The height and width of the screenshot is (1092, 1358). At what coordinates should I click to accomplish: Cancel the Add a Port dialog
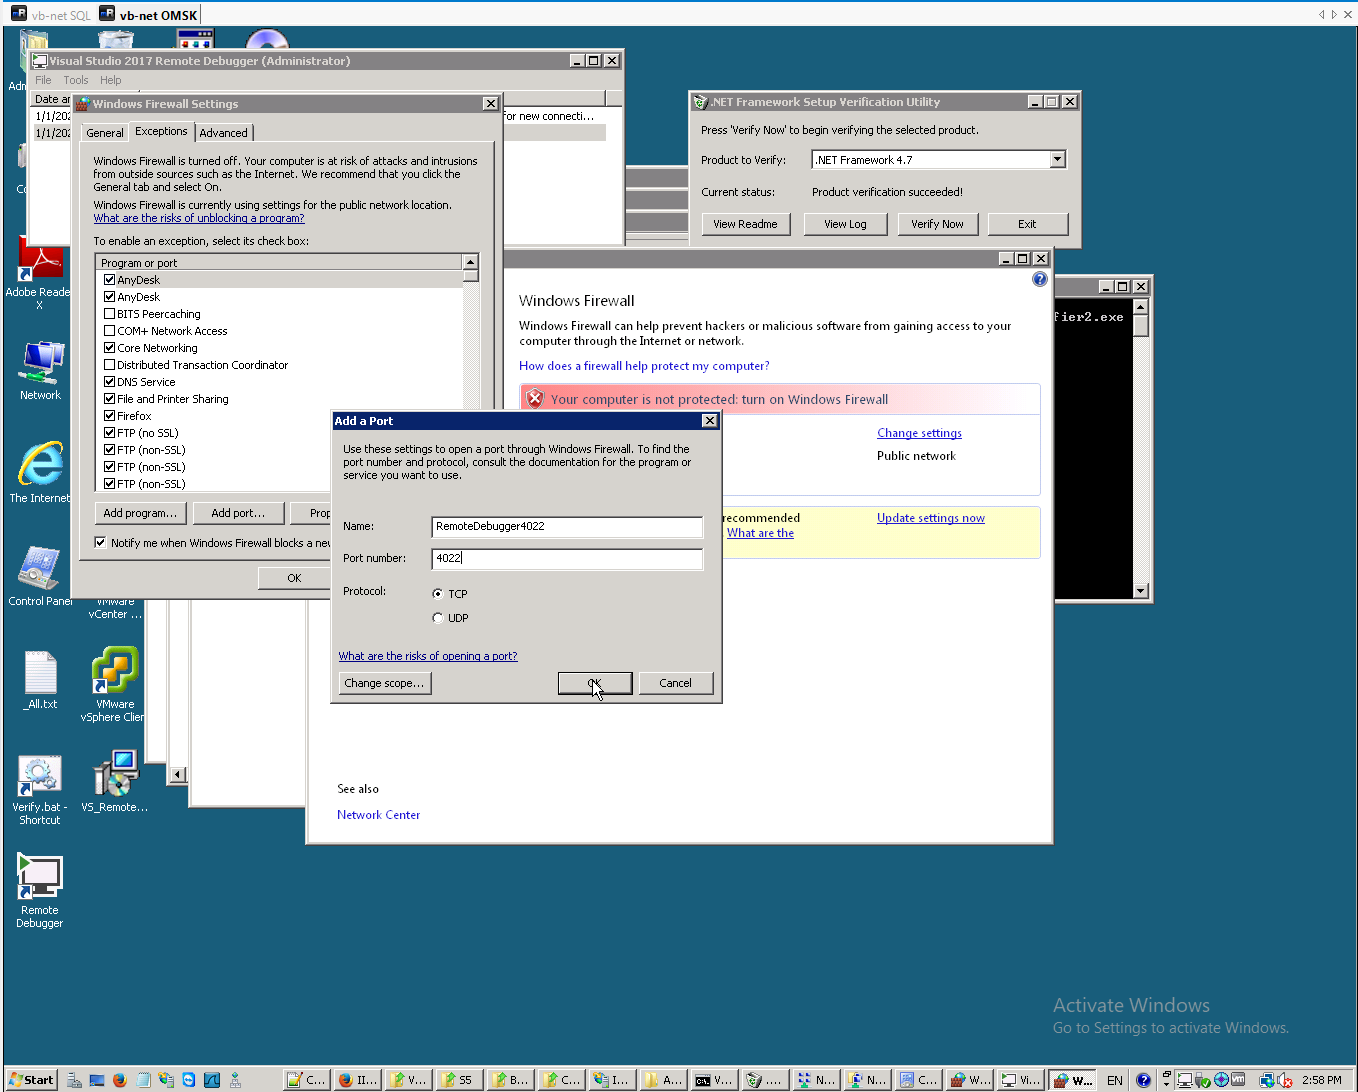[675, 683]
